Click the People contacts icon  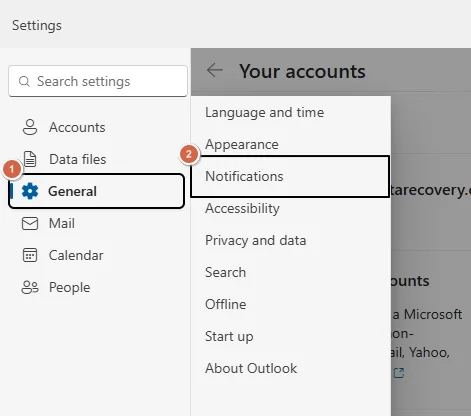(x=30, y=287)
